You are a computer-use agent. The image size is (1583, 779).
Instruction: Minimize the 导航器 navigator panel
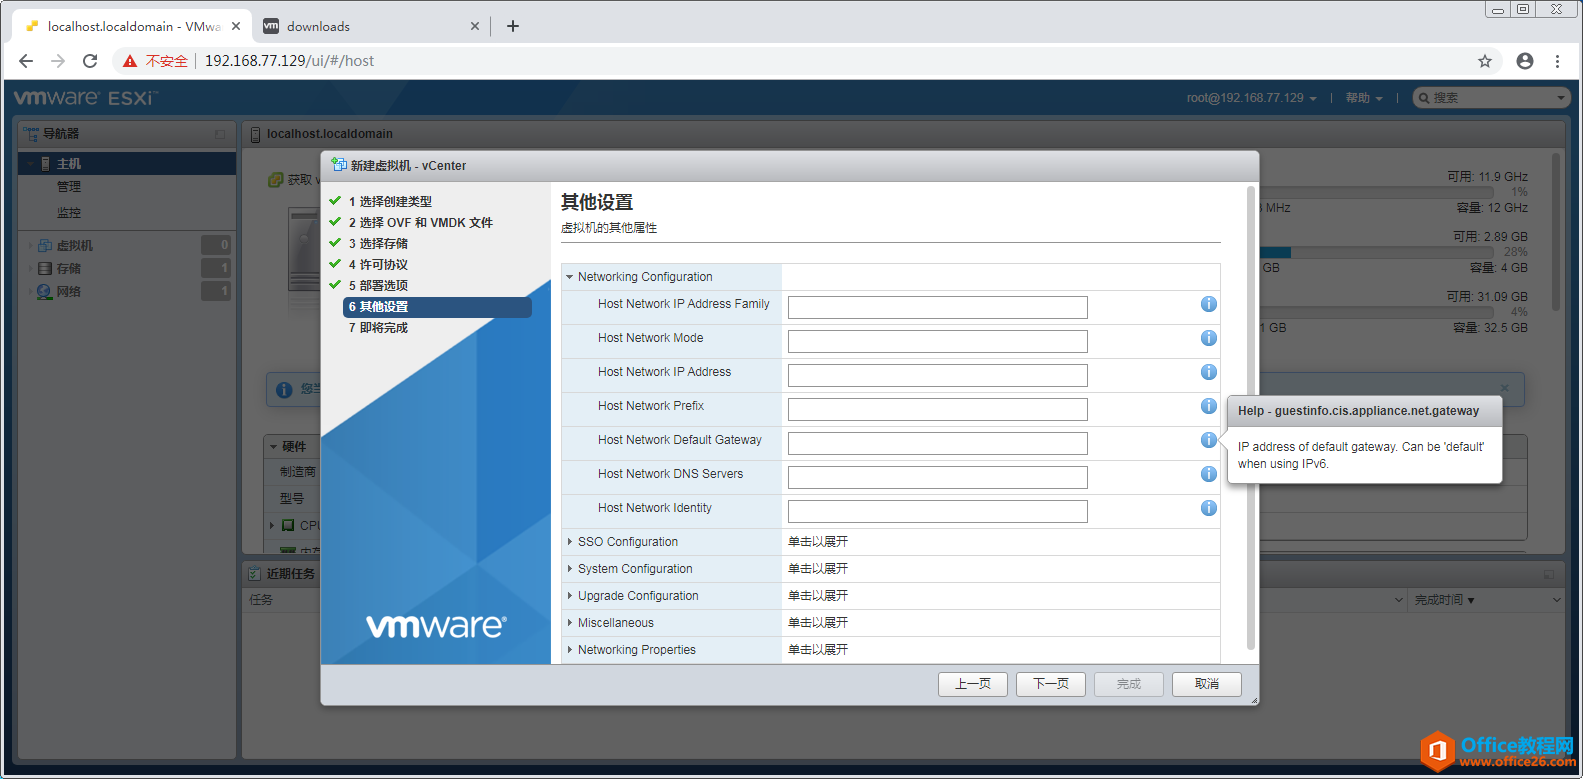pyautogui.click(x=220, y=134)
